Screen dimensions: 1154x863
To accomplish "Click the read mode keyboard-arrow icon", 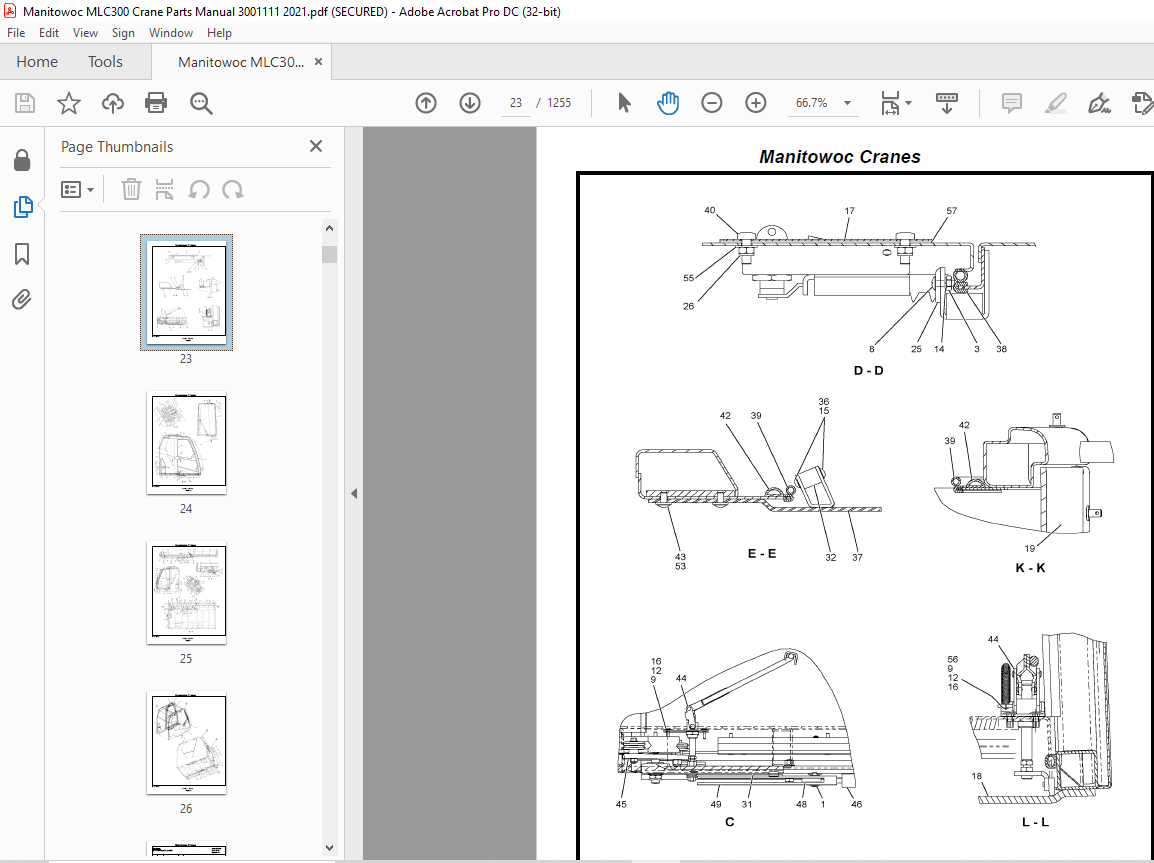I will pos(946,103).
